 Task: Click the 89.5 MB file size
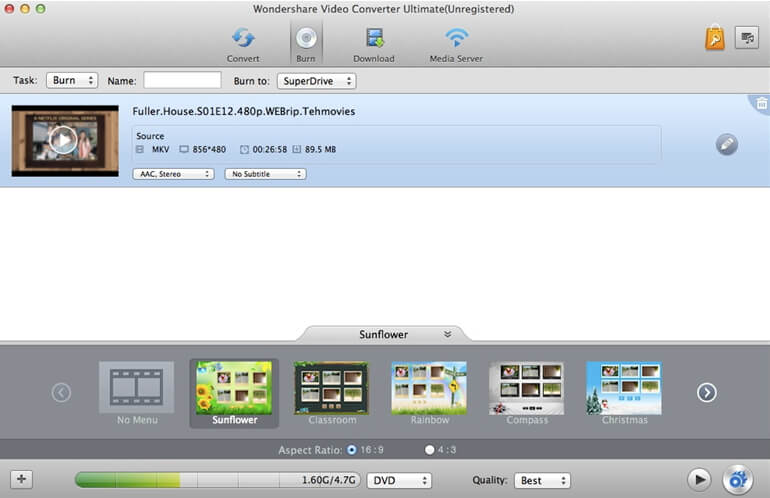[x=320, y=149]
